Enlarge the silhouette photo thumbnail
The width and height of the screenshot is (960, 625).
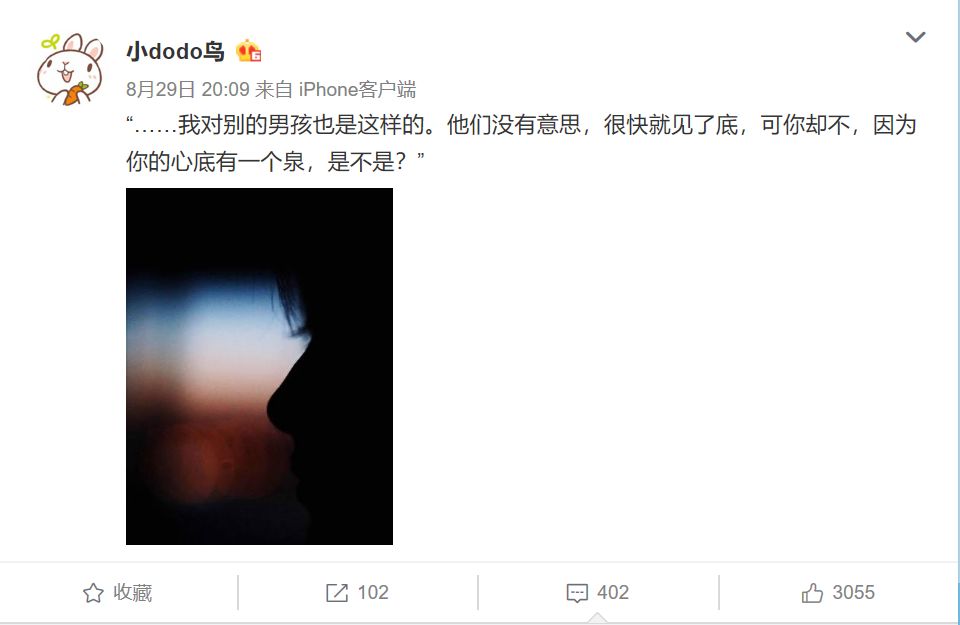click(x=260, y=366)
